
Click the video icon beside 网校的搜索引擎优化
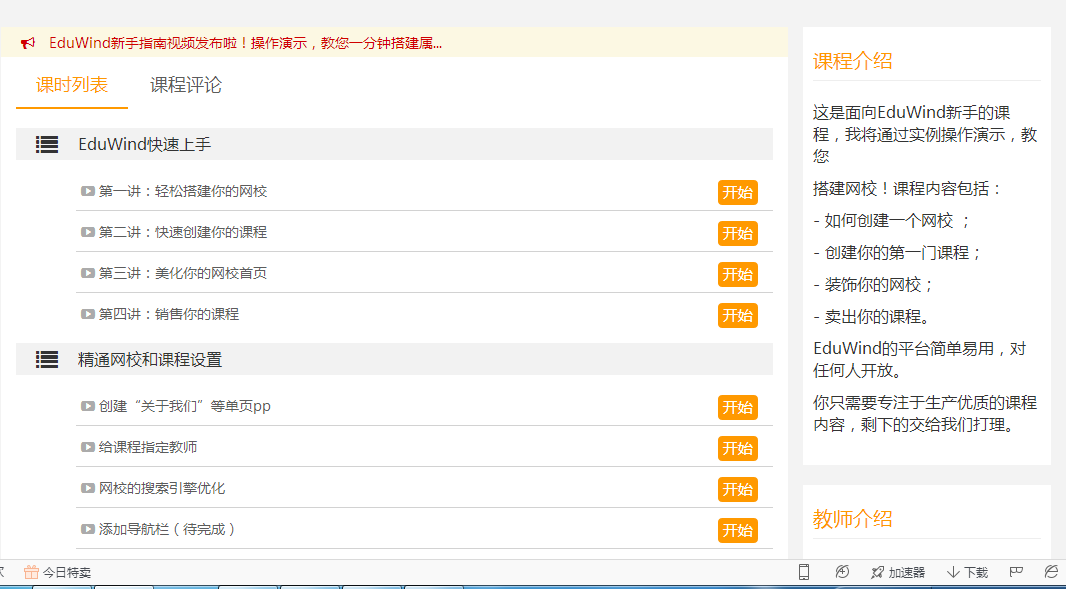click(88, 488)
